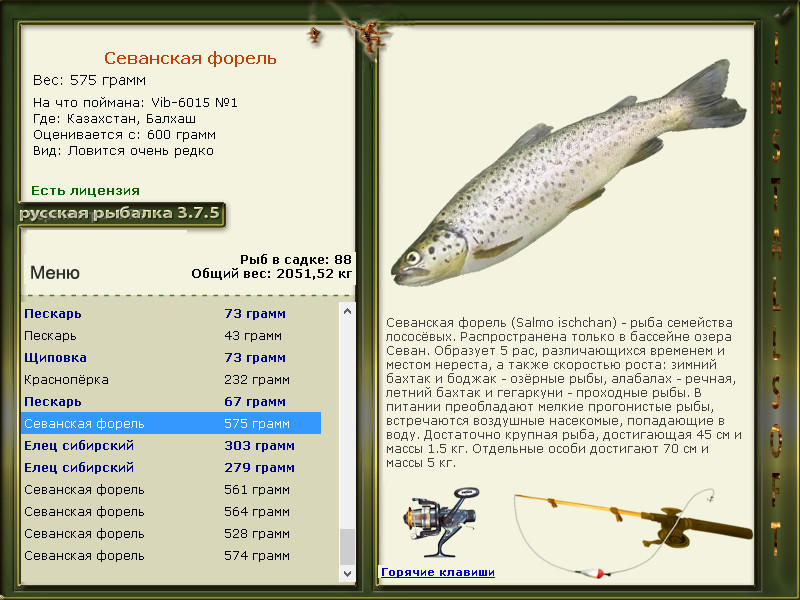Click the small insect icon near title
This screenshot has width=800, height=600.
pos(315,35)
